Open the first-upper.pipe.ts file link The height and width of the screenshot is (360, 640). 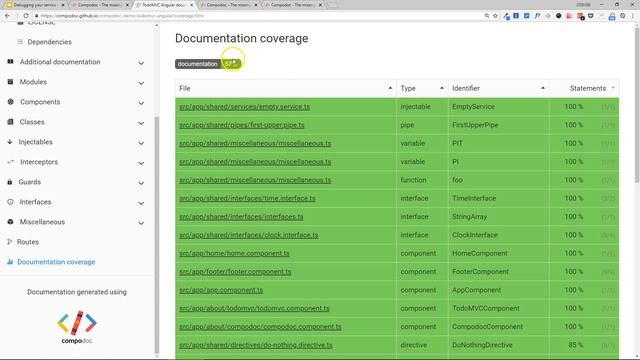click(x=242, y=125)
